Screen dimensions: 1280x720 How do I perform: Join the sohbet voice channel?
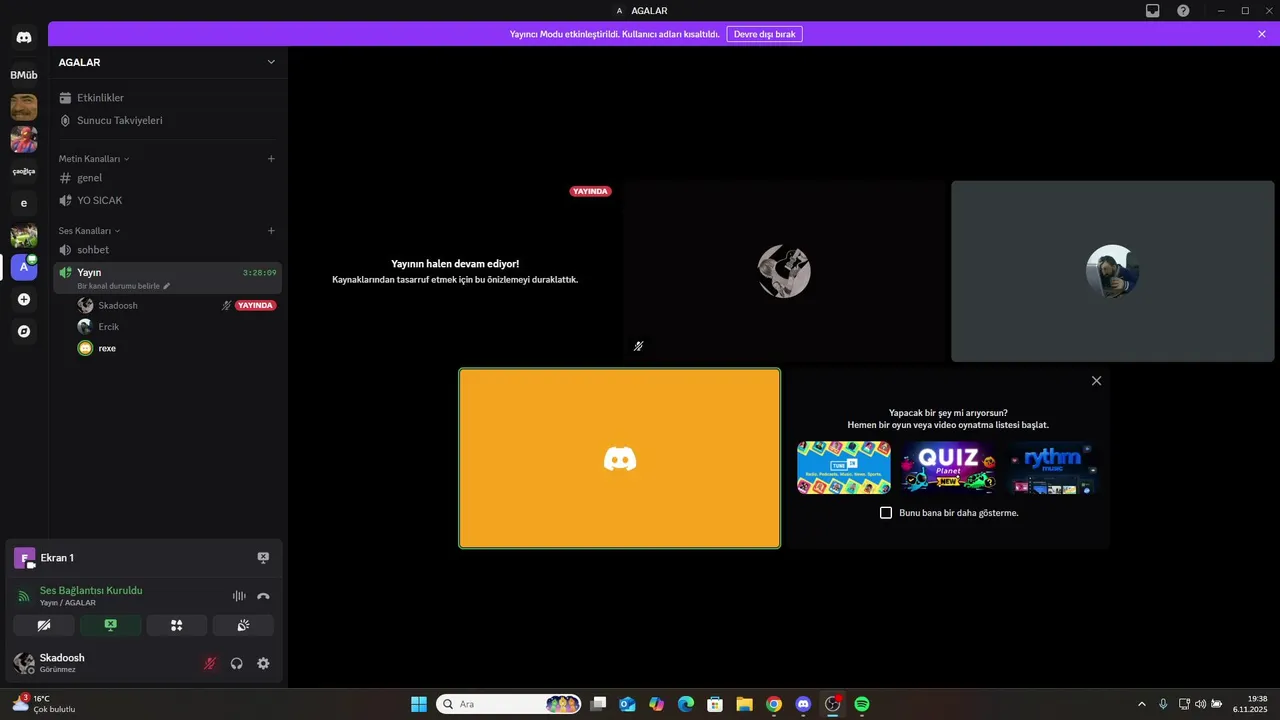click(x=168, y=250)
